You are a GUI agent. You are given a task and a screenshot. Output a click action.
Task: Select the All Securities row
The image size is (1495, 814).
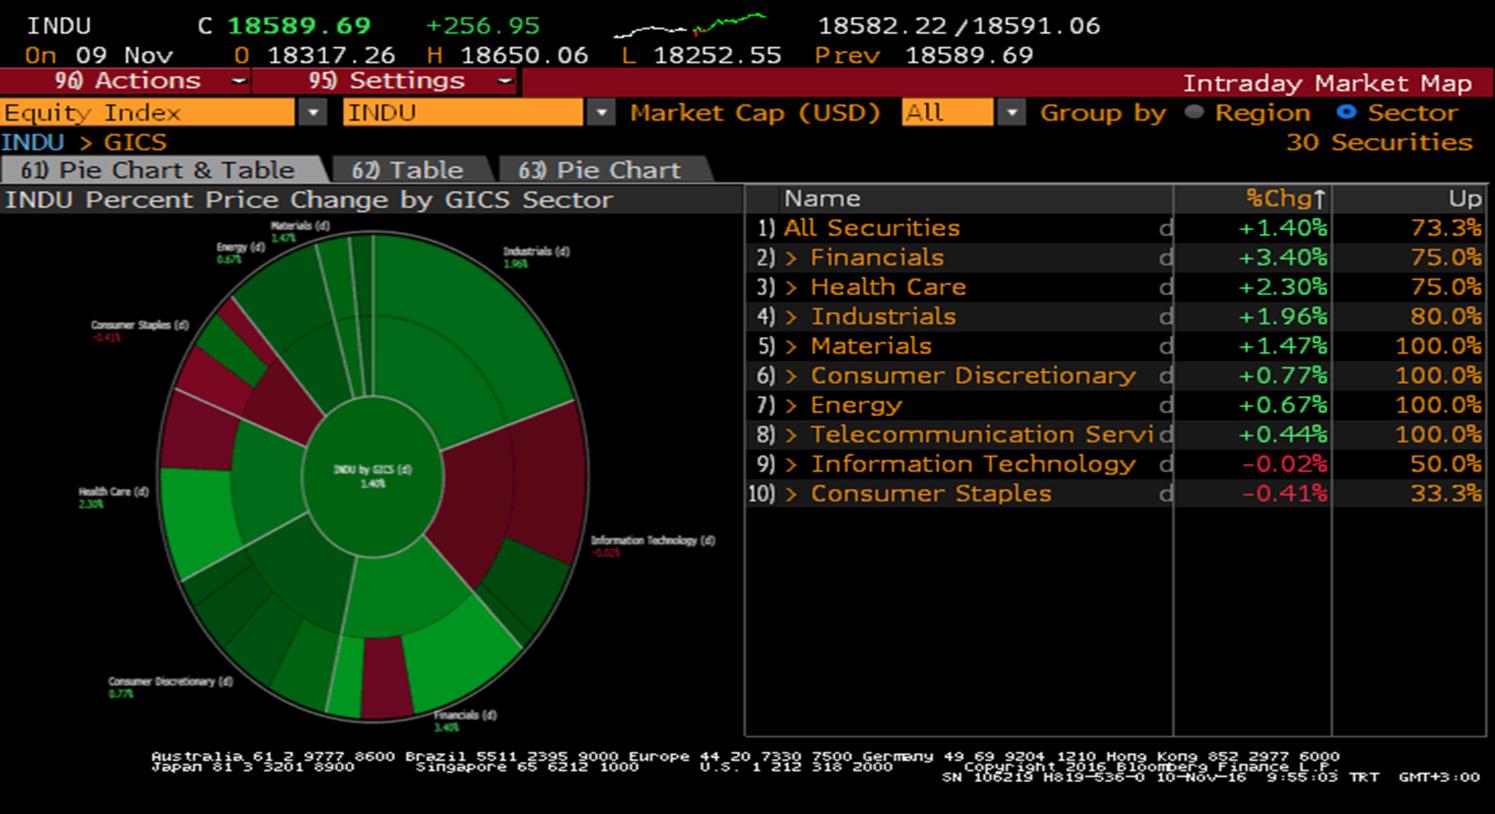coord(1115,228)
